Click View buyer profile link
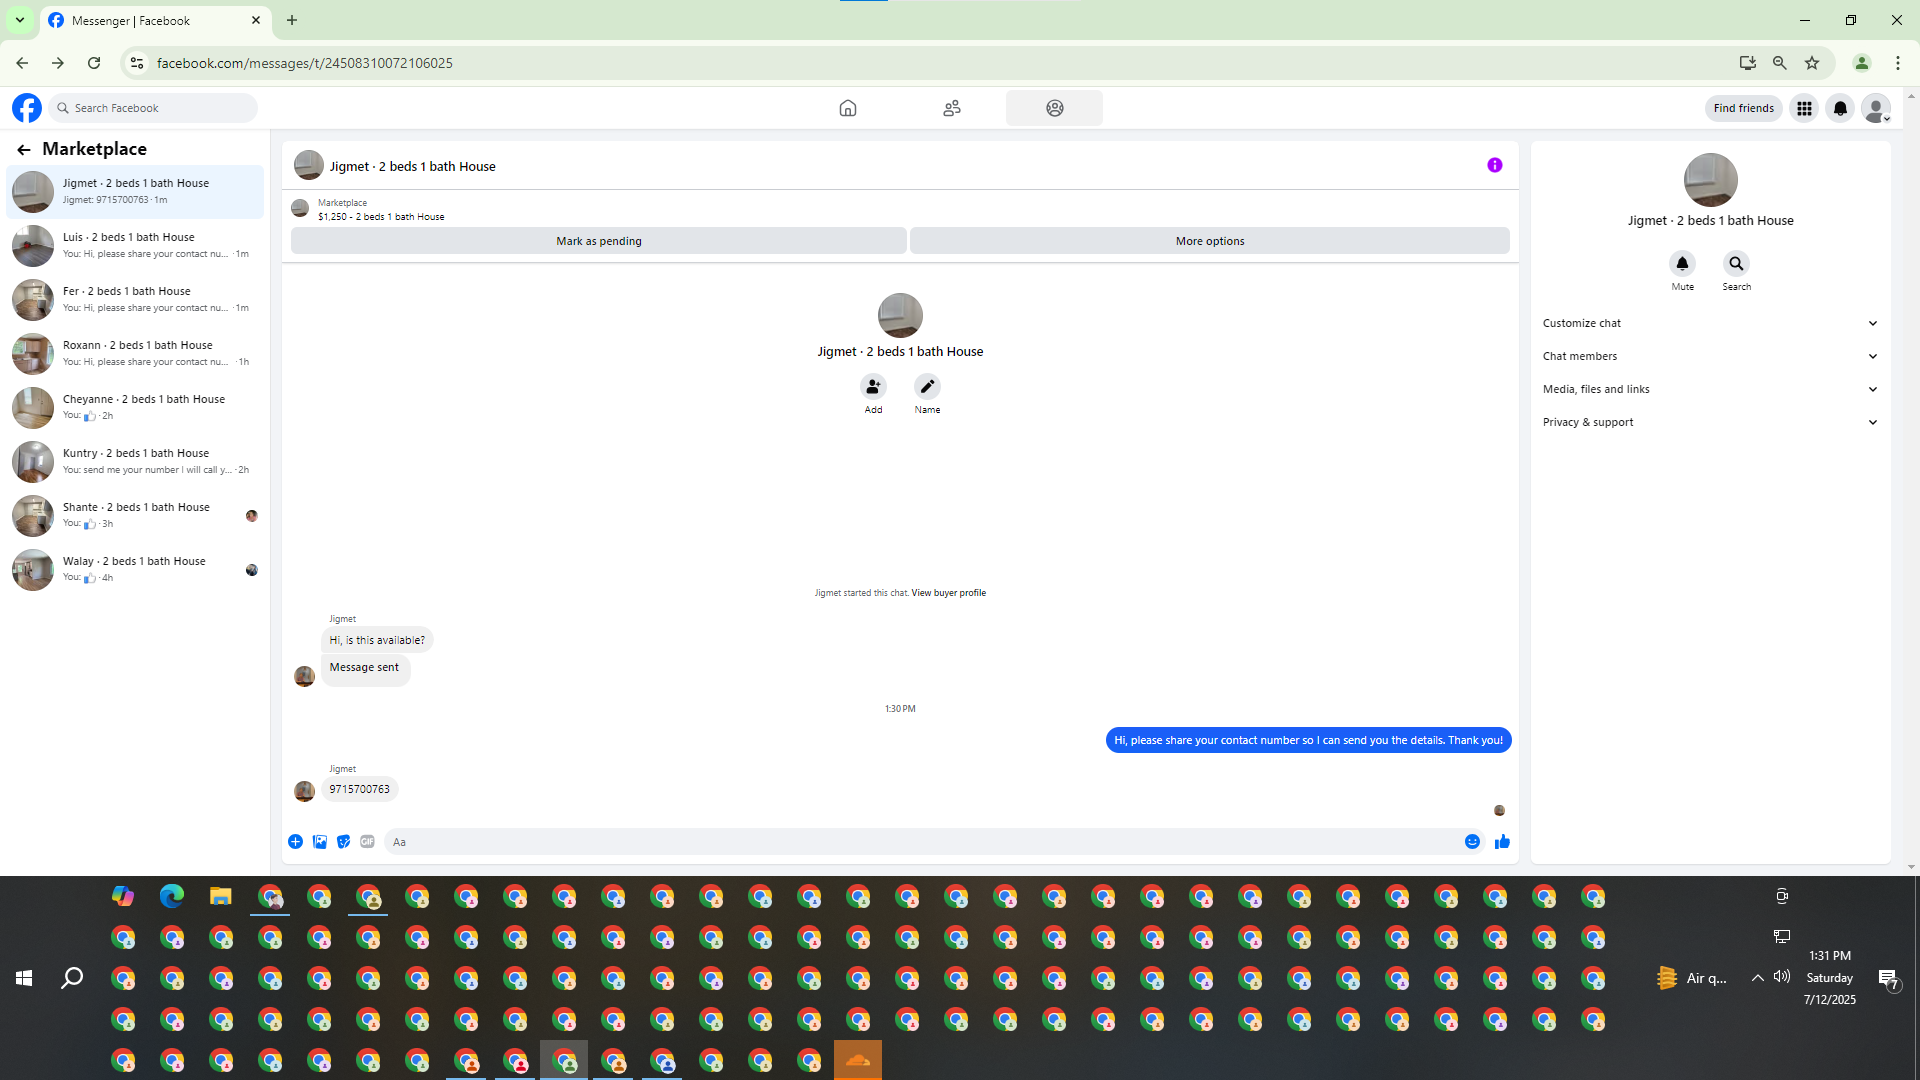 948,593
